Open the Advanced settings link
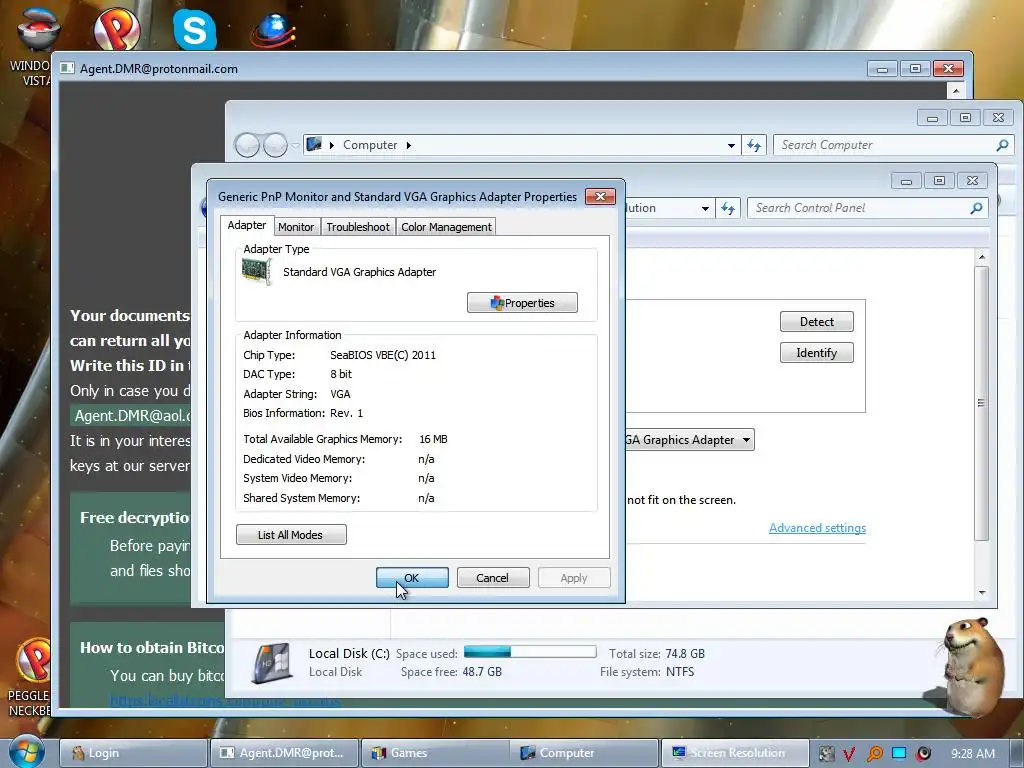This screenshot has width=1024, height=768. pos(817,528)
